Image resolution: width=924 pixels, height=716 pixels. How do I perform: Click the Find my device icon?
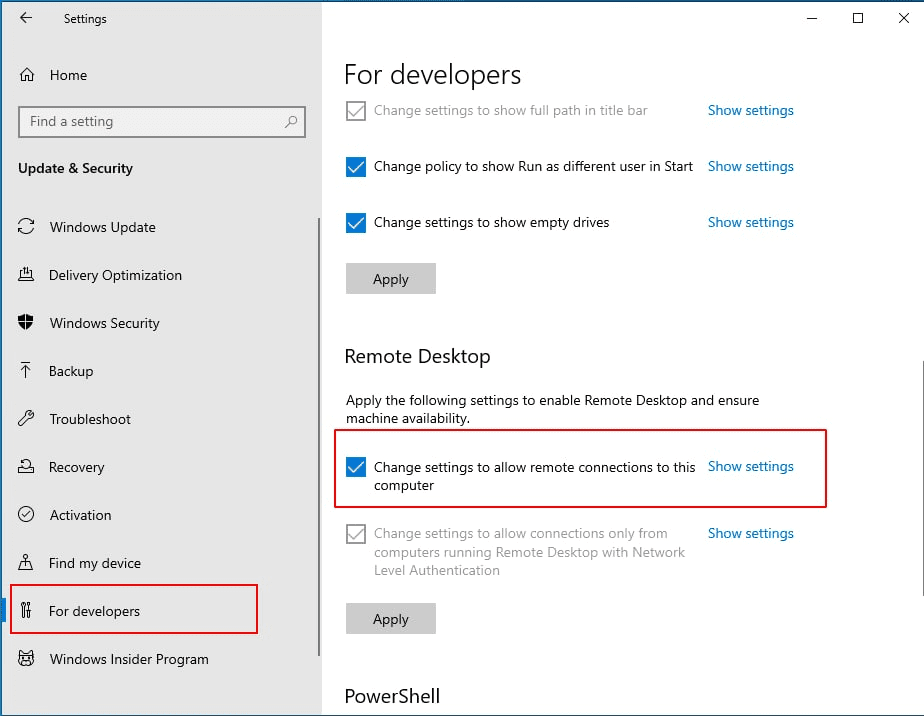(26, 562)
